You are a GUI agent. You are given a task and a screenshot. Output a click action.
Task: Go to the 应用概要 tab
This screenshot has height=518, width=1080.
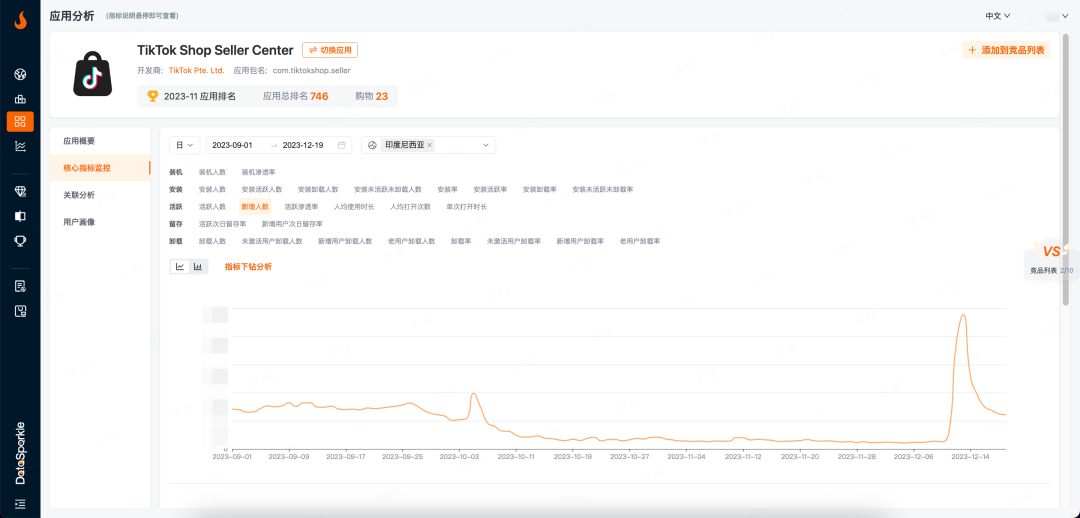point(79,141)
